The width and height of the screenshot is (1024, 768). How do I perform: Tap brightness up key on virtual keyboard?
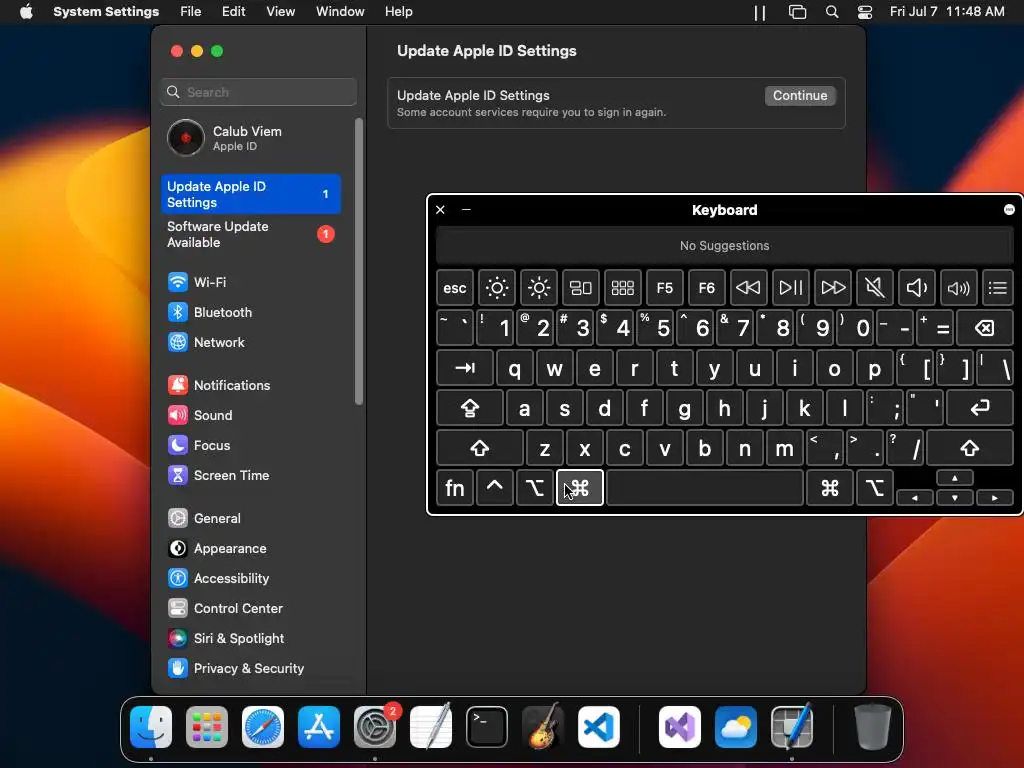pyautogui.click(x=539, y=287)
